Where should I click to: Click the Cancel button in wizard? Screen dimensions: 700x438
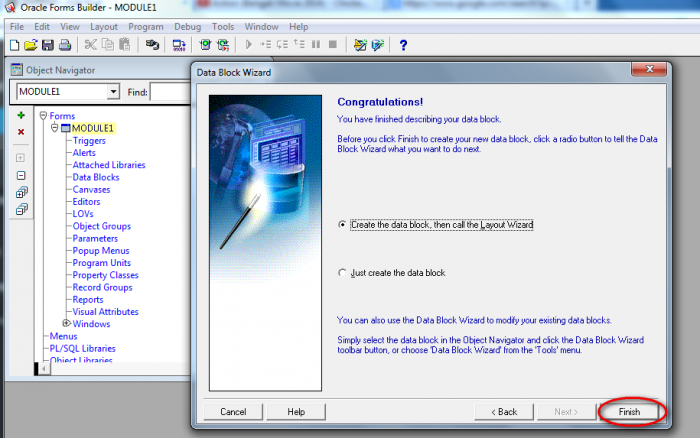(233, 412)
